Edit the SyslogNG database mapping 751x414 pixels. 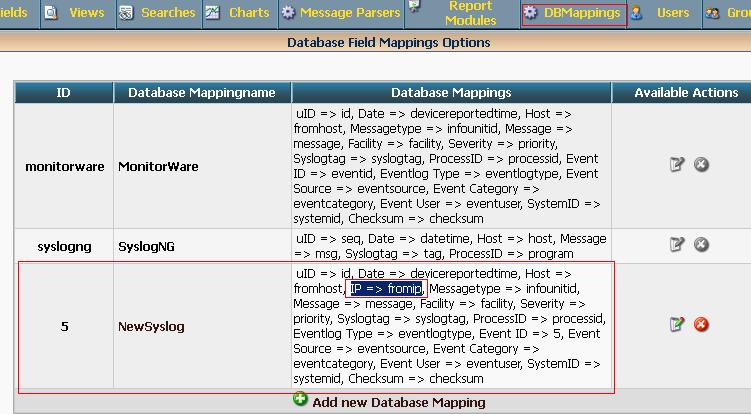click(x=677, y=244)
